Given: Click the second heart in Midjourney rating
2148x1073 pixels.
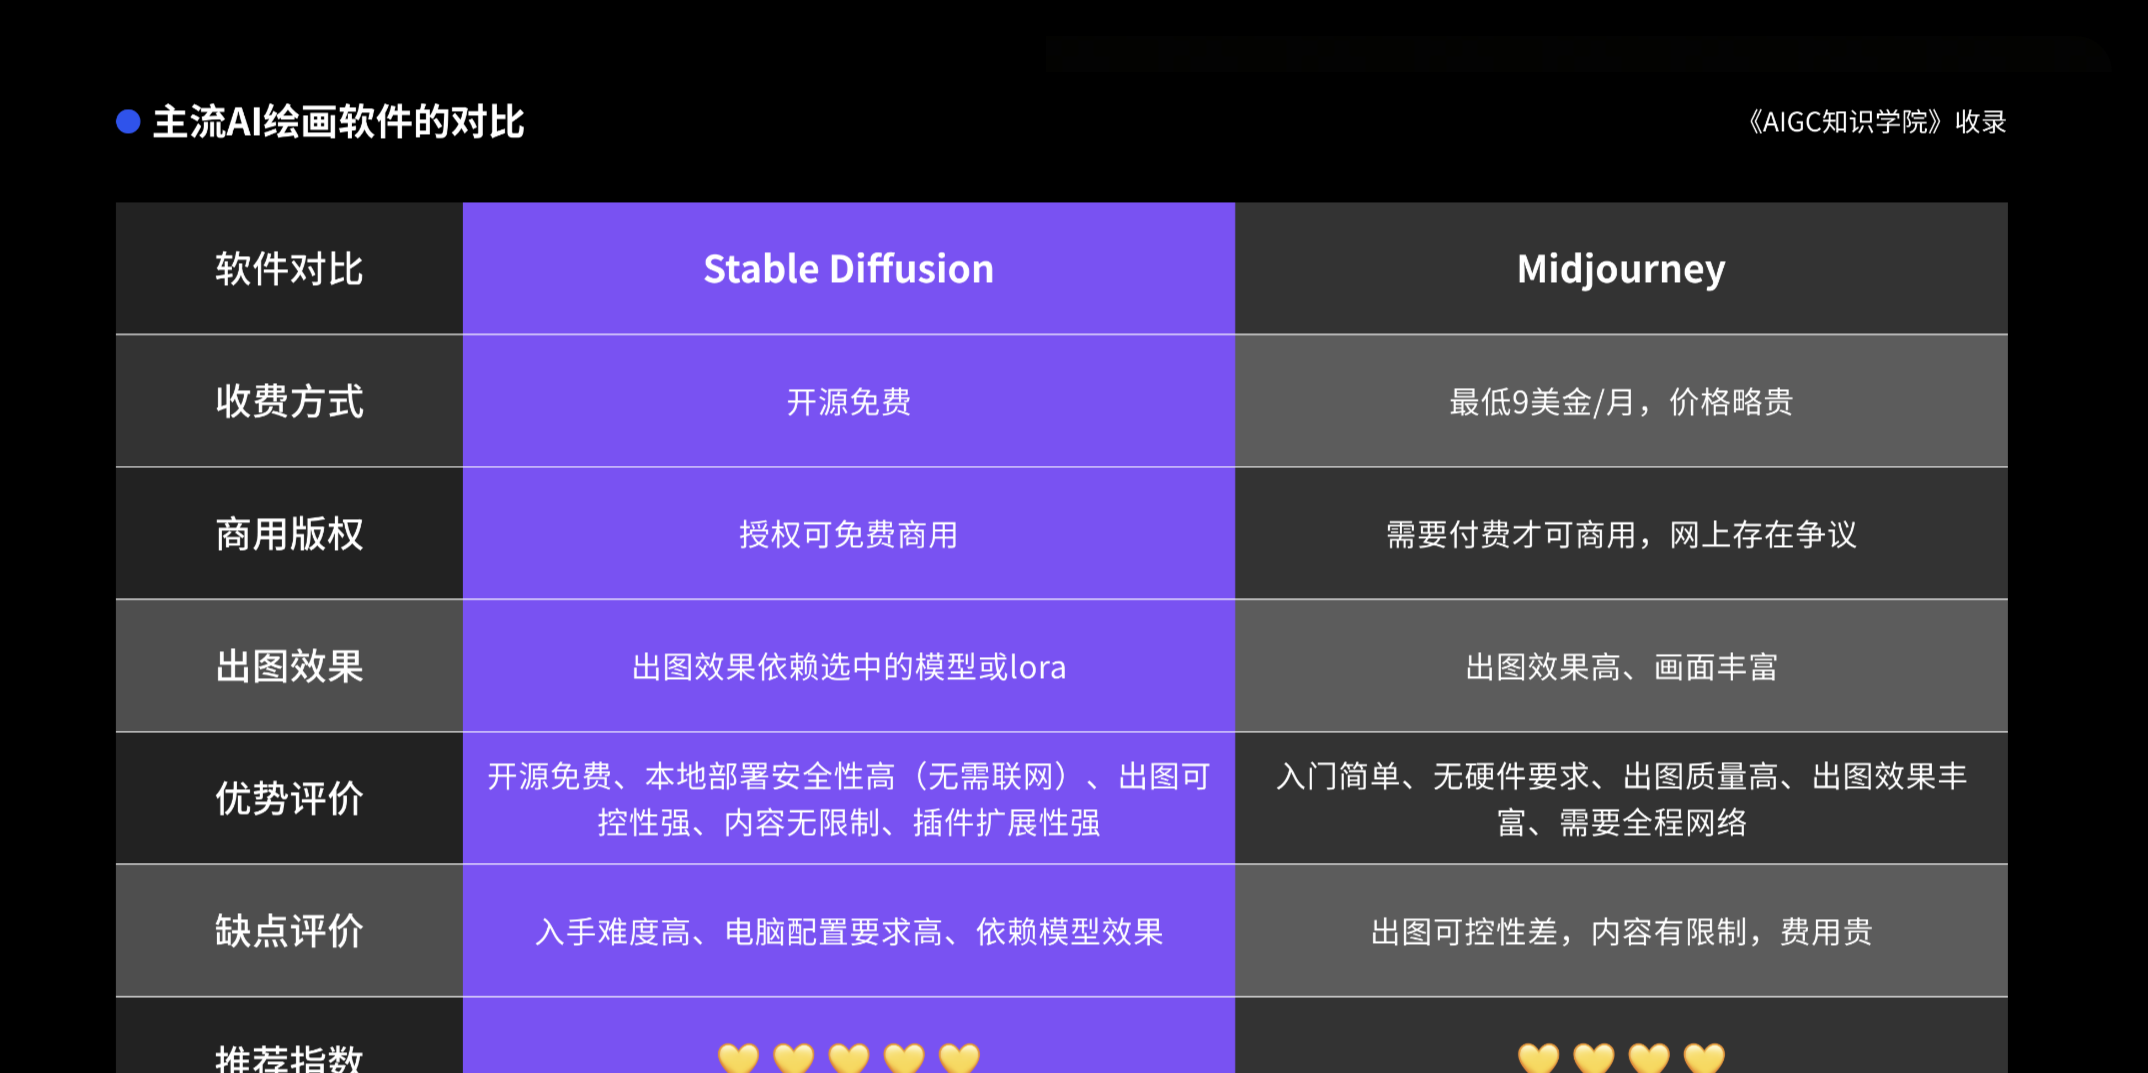Looking at the screenshot, I should (1594, 1057).
